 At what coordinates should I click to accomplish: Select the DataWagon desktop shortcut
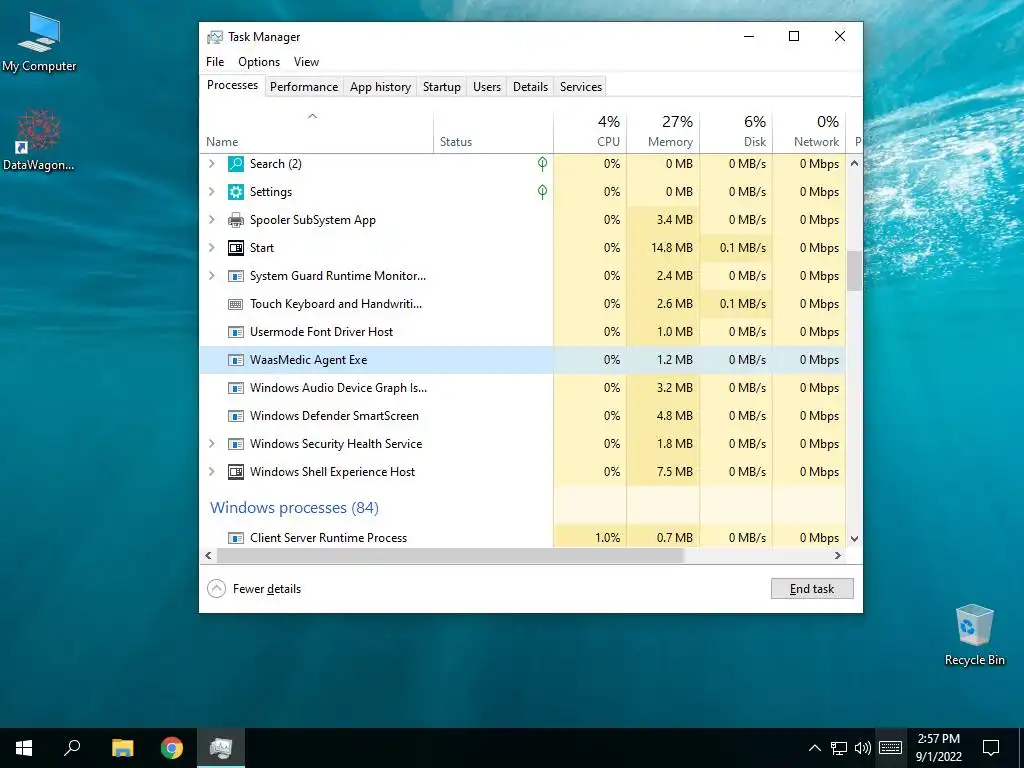[x=39, y=141]
